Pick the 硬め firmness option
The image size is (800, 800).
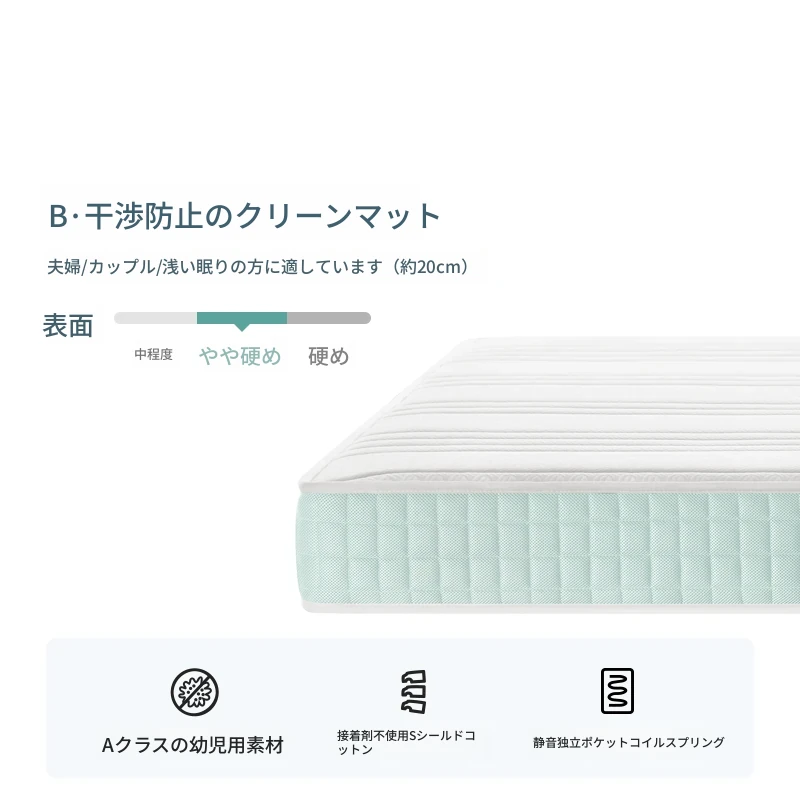(x=329, y=356)
